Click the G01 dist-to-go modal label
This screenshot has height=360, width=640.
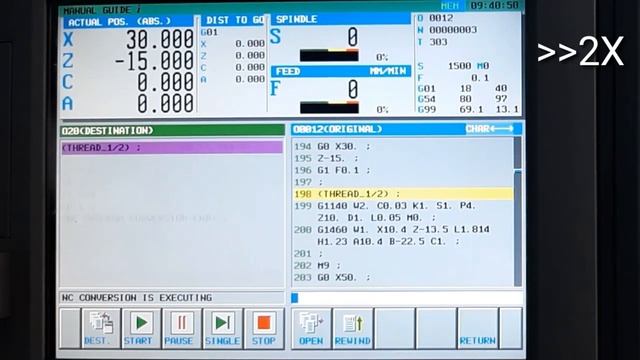[209, 32]
